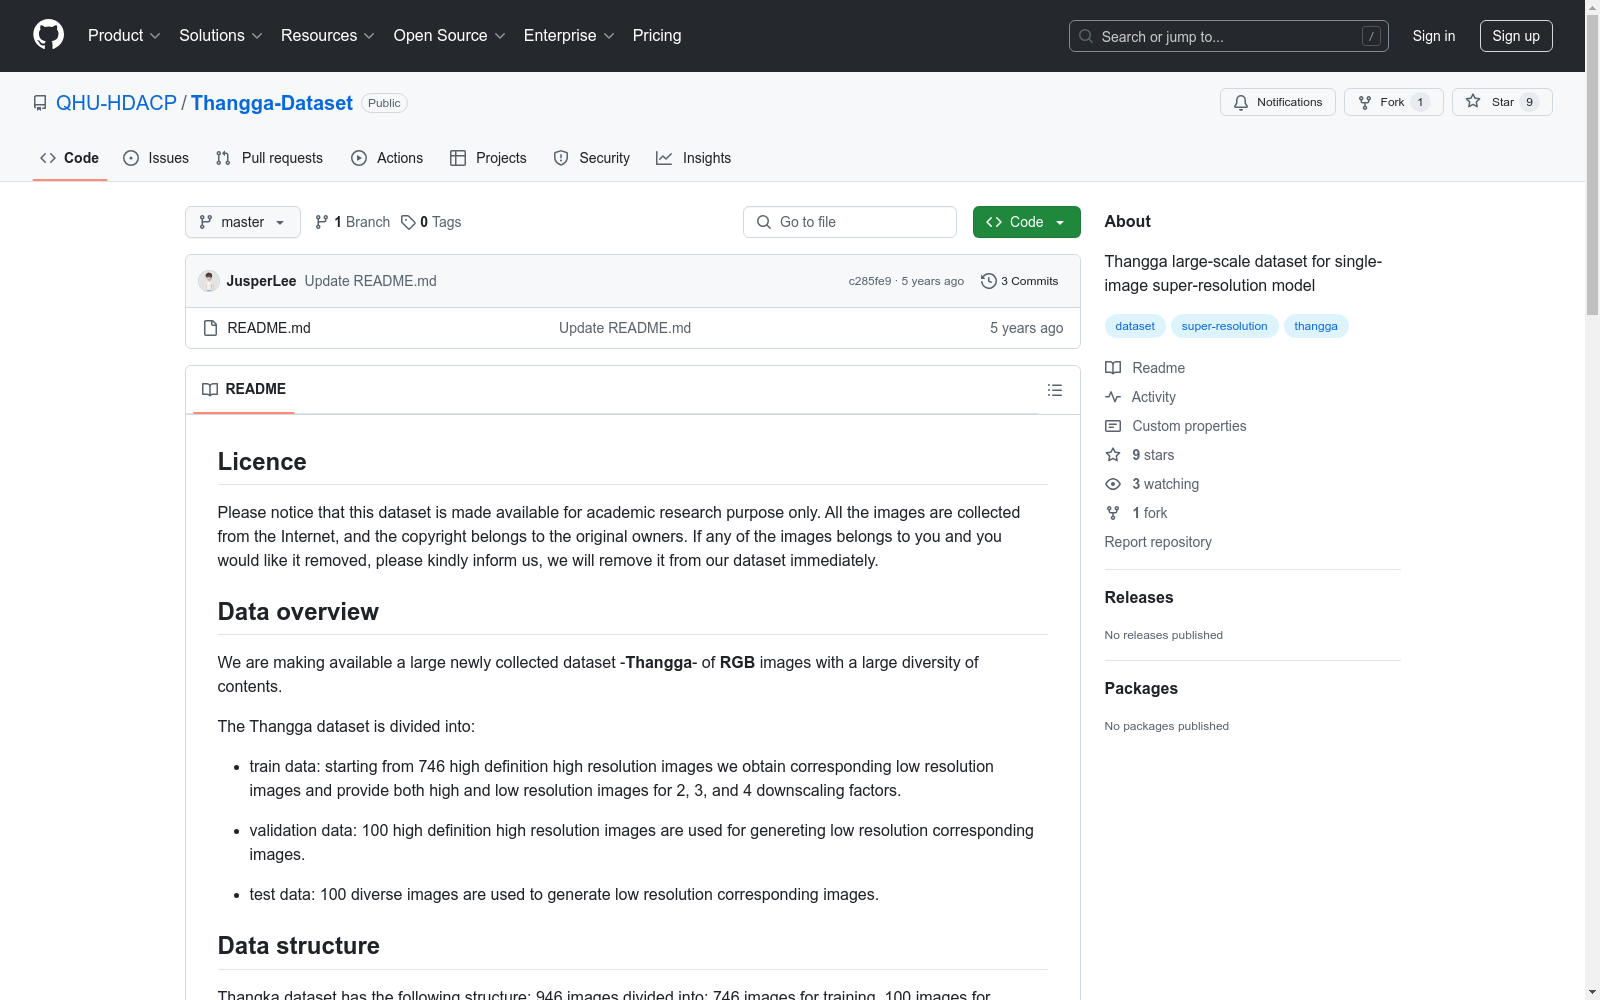Click the Go to file search field
The width and height of the screenshot is (1600, 1000).
pos(850,222)
